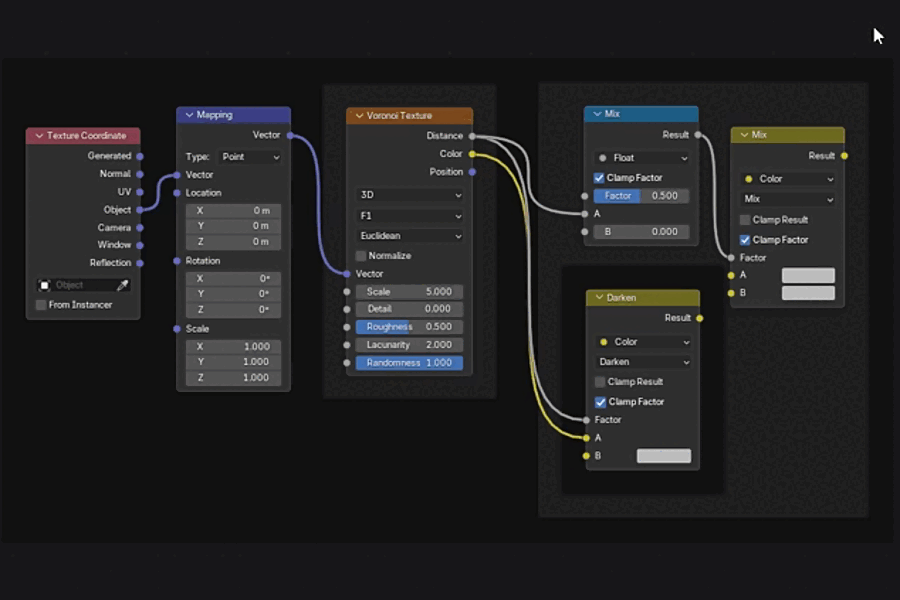Collapse the Texture Coordinate node
Viewport: 900px width, 600px height.
(40, 136)
